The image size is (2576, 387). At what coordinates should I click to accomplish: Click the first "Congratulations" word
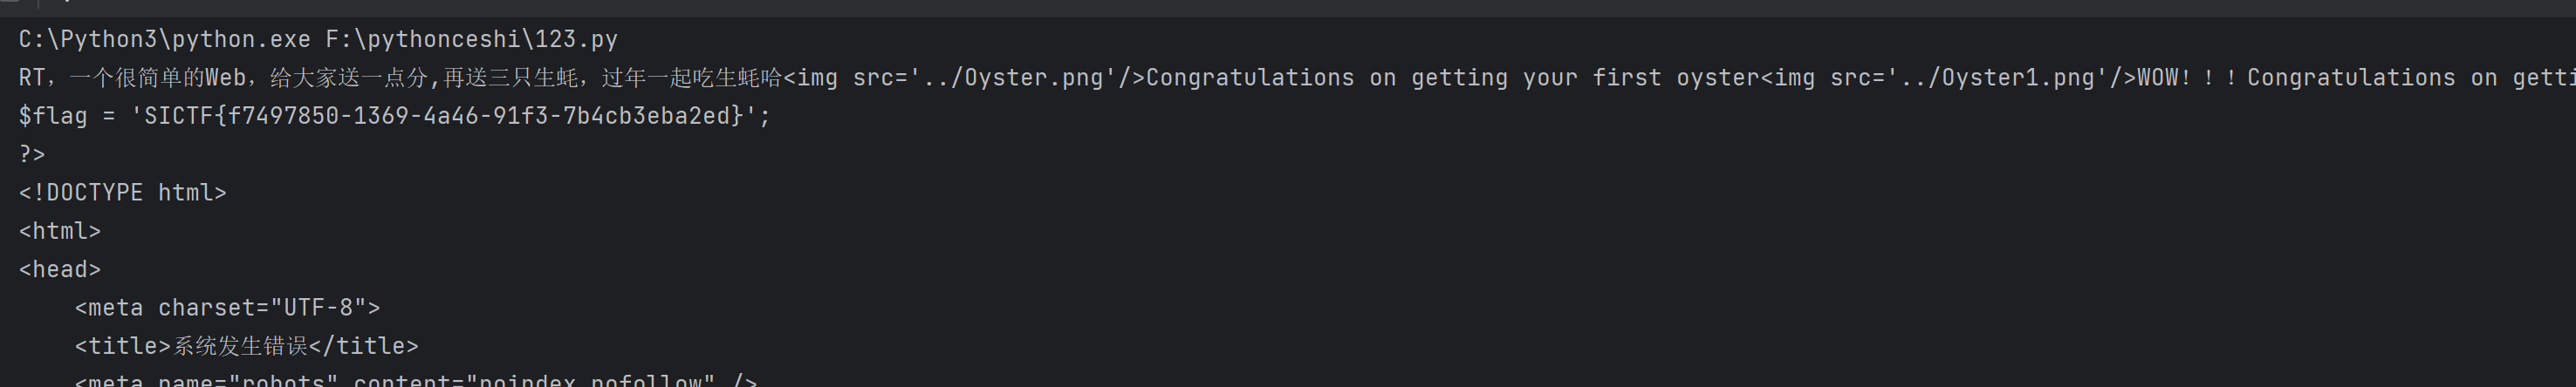click(x=1250, y=77)
